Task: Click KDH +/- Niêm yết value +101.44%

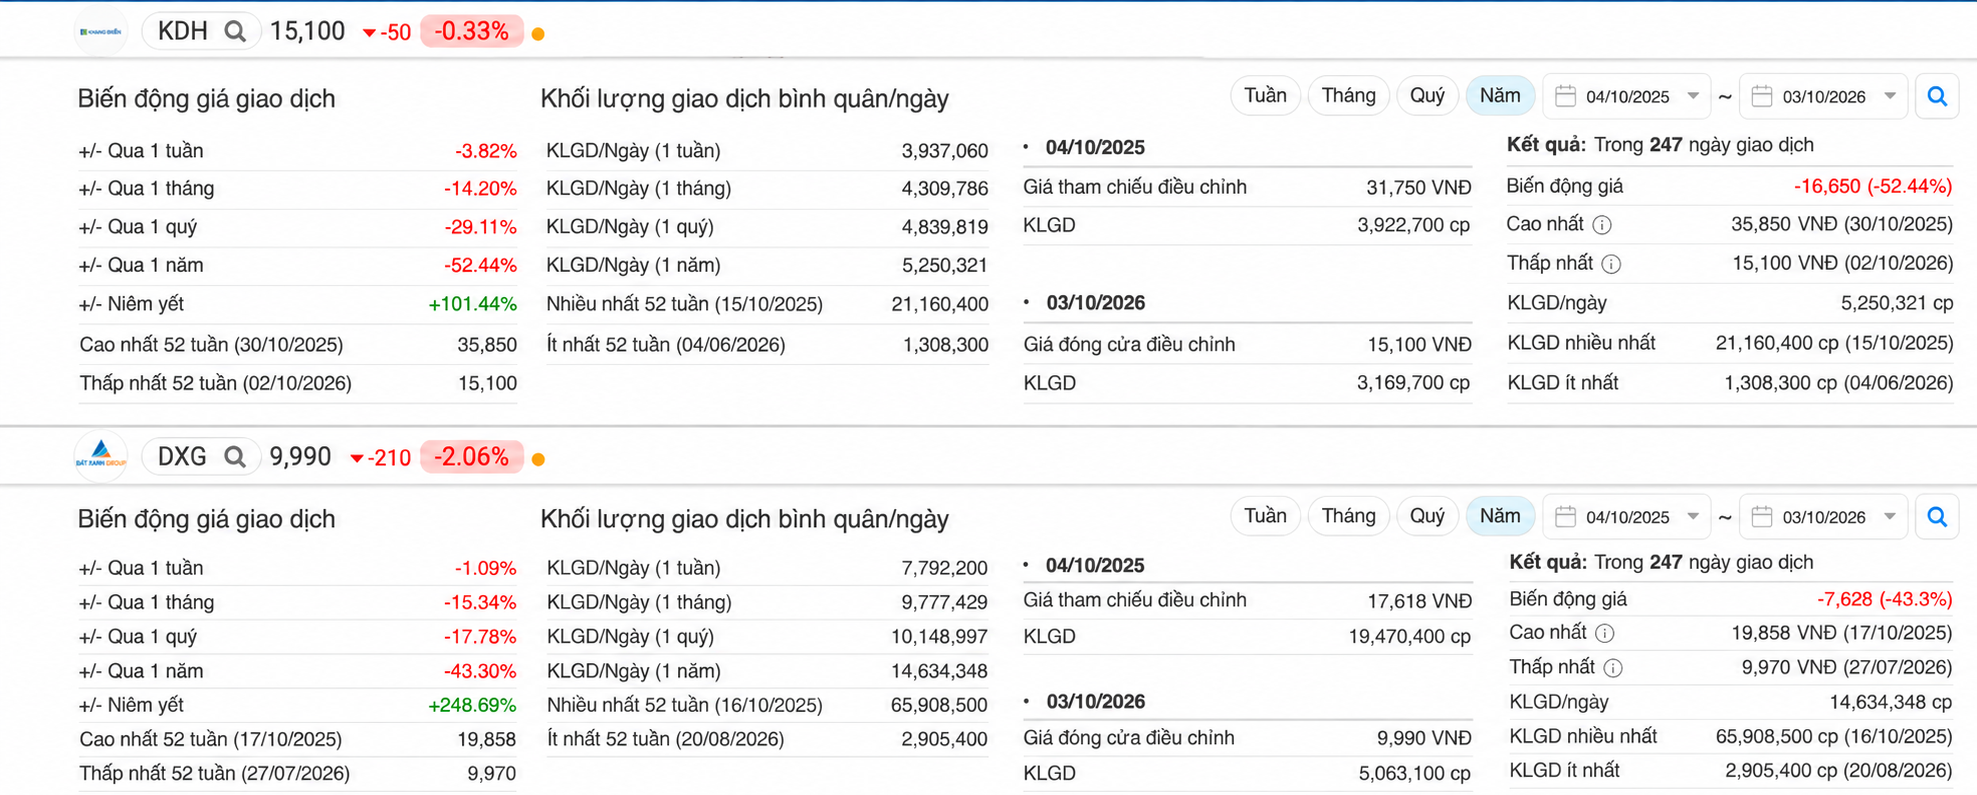Action: tap(472, 304)
